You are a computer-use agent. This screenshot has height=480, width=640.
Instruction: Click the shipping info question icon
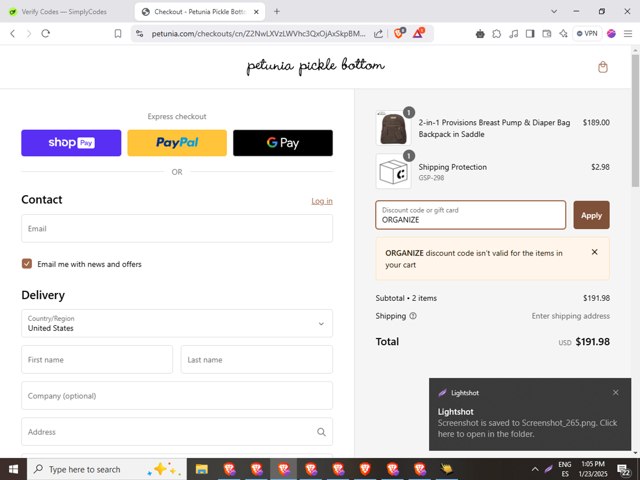click(413, 316)
